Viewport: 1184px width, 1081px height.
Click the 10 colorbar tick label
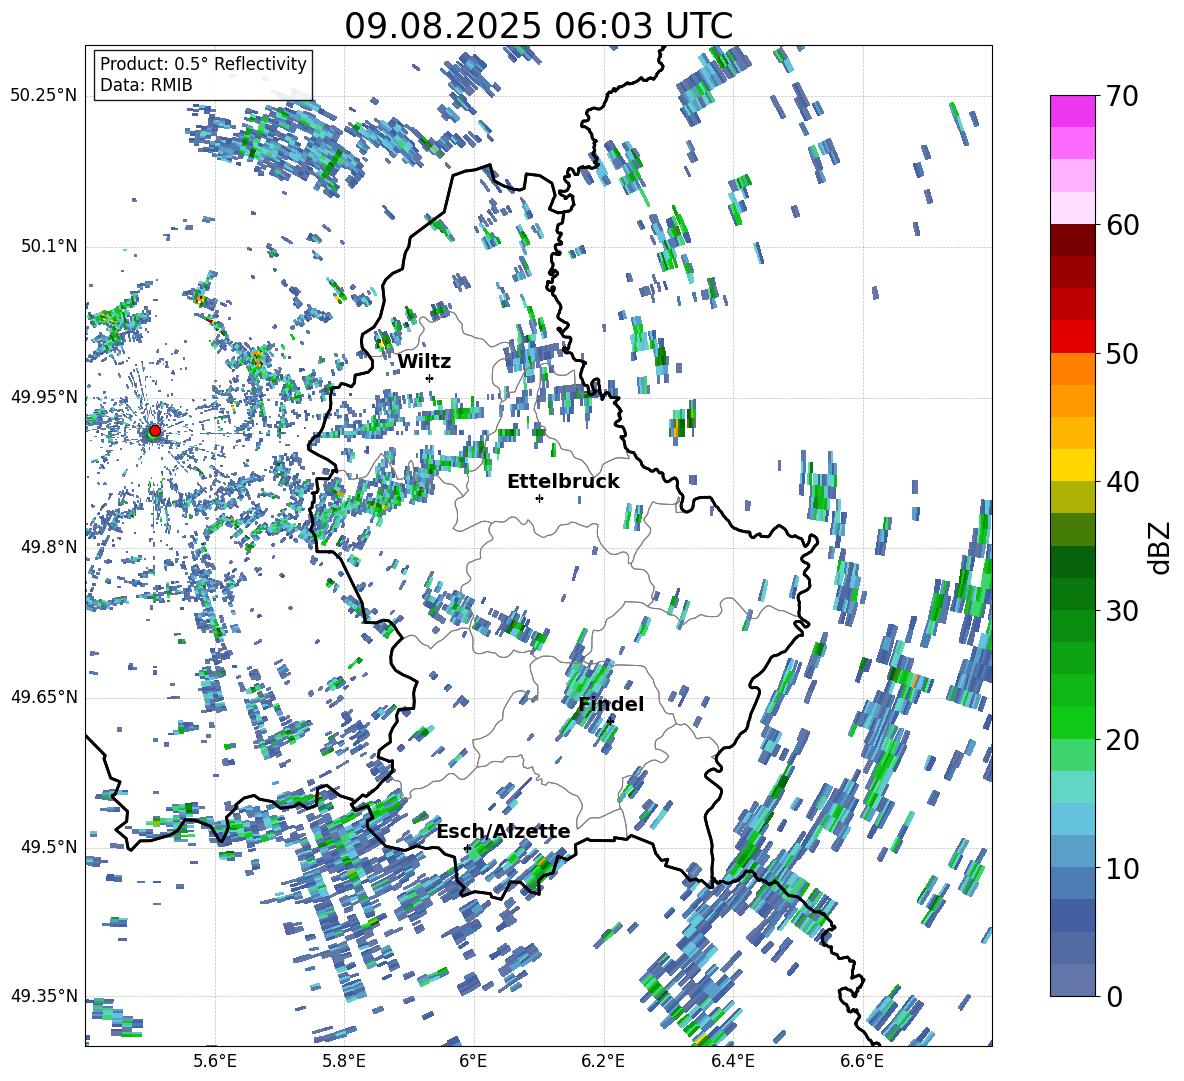tap(1122, 869)
